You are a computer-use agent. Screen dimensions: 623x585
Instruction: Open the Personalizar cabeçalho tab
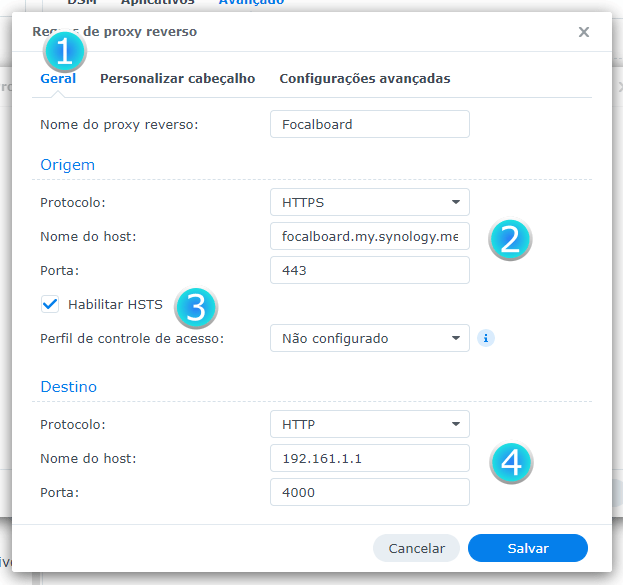177,78
